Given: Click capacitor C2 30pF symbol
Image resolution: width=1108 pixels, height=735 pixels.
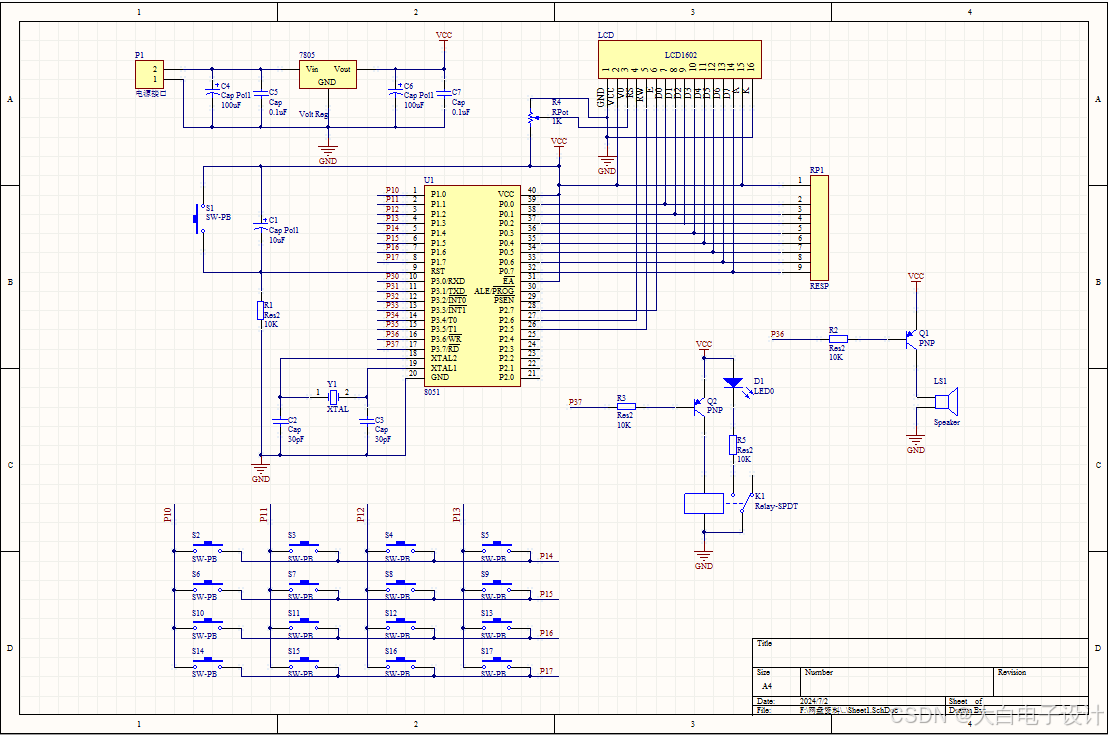Looking at the screenshot, I should coord(280,421).
